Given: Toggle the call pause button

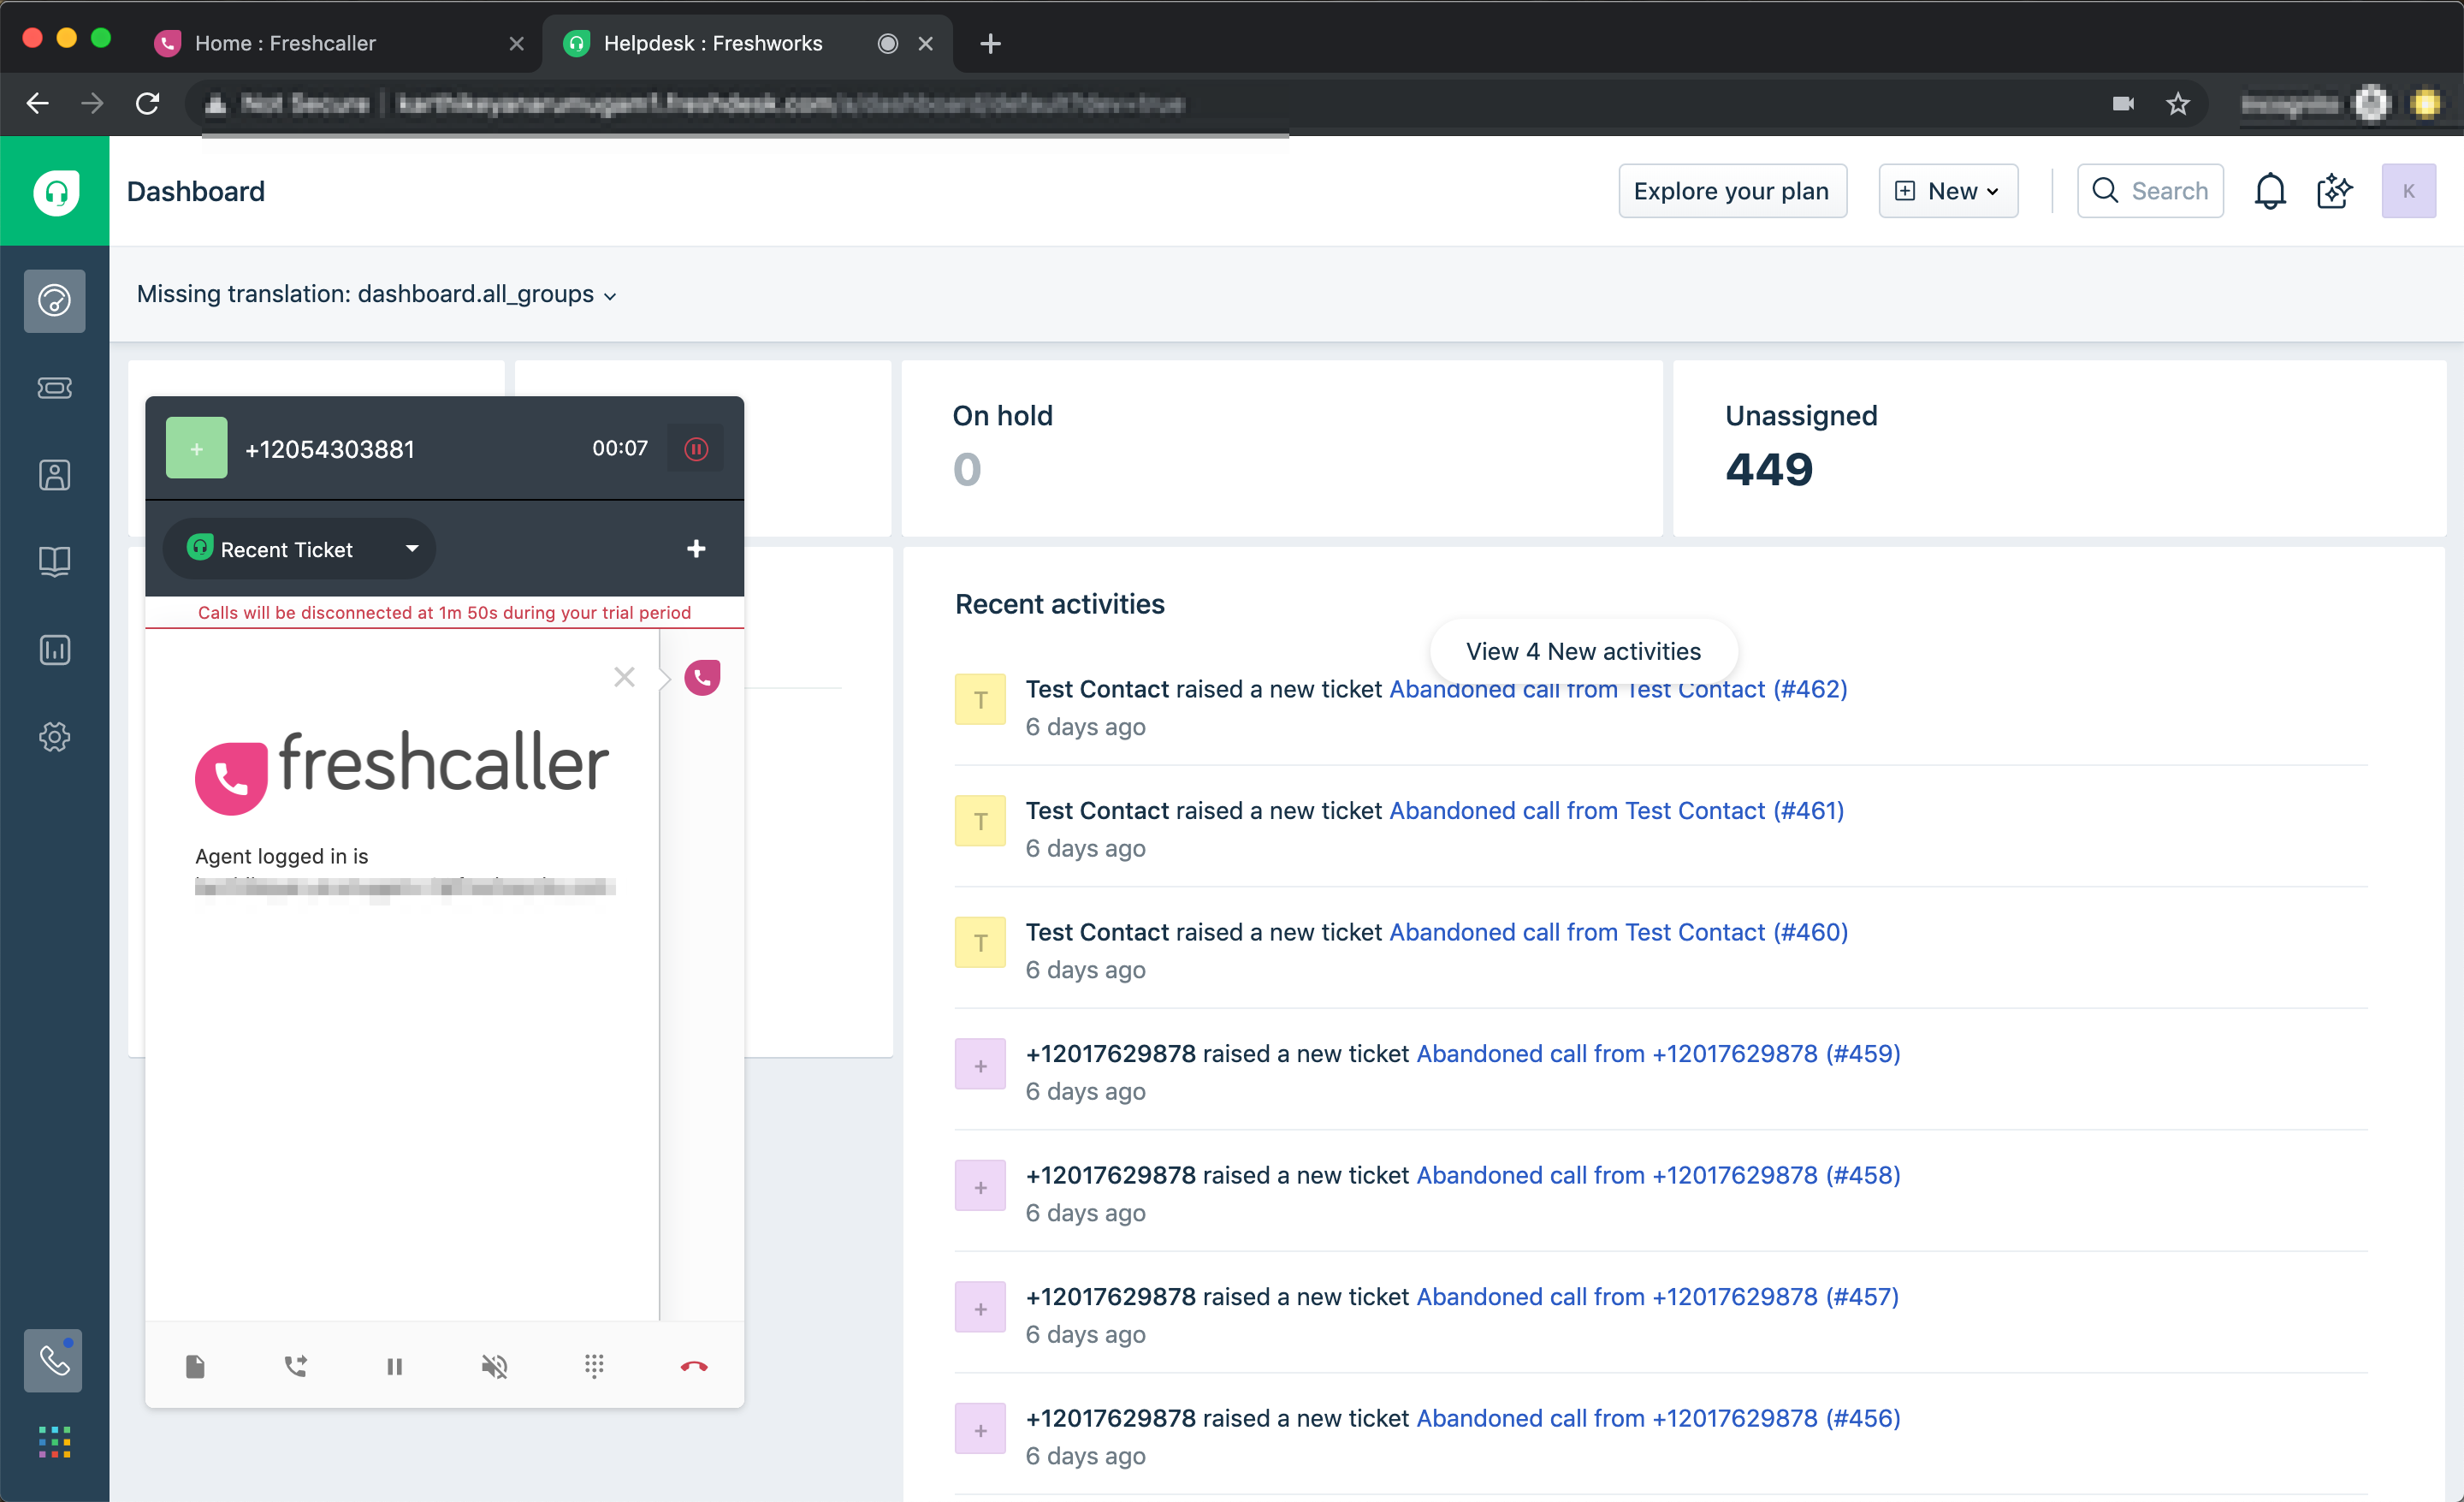Looking at the screenshot, I should (396, 1365).
